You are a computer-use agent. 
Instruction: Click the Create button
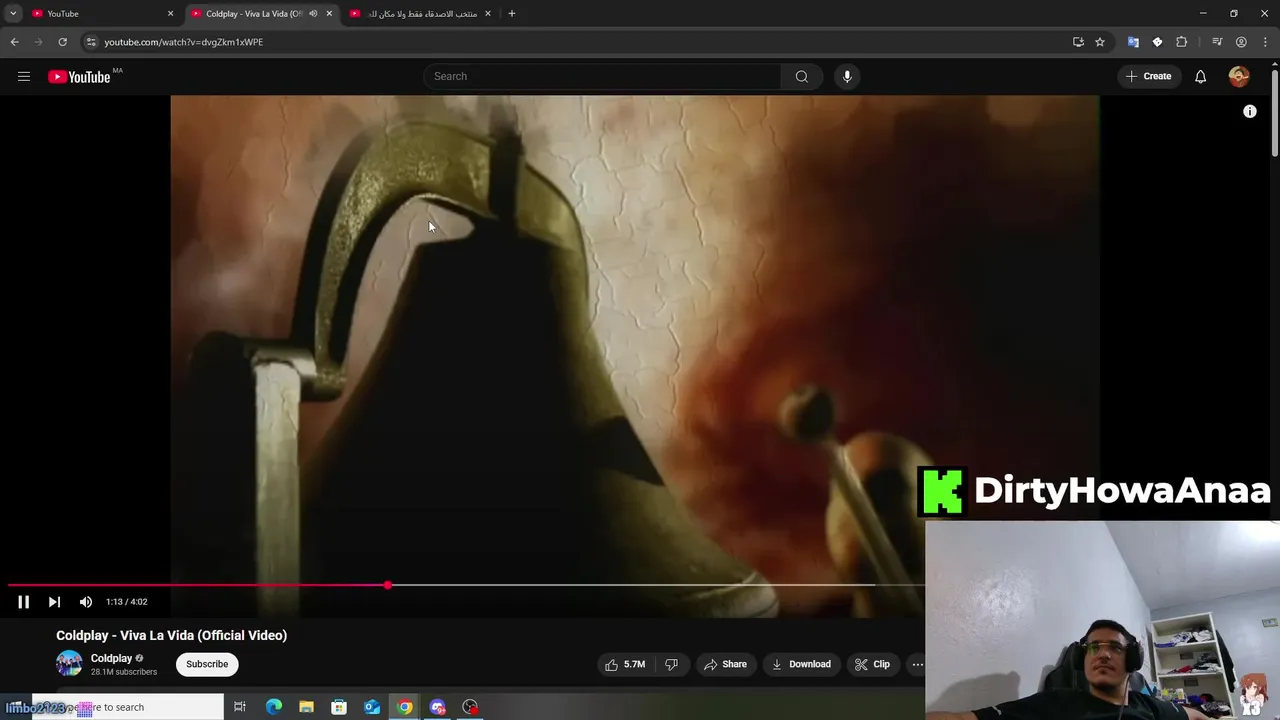click(1148, 76)
